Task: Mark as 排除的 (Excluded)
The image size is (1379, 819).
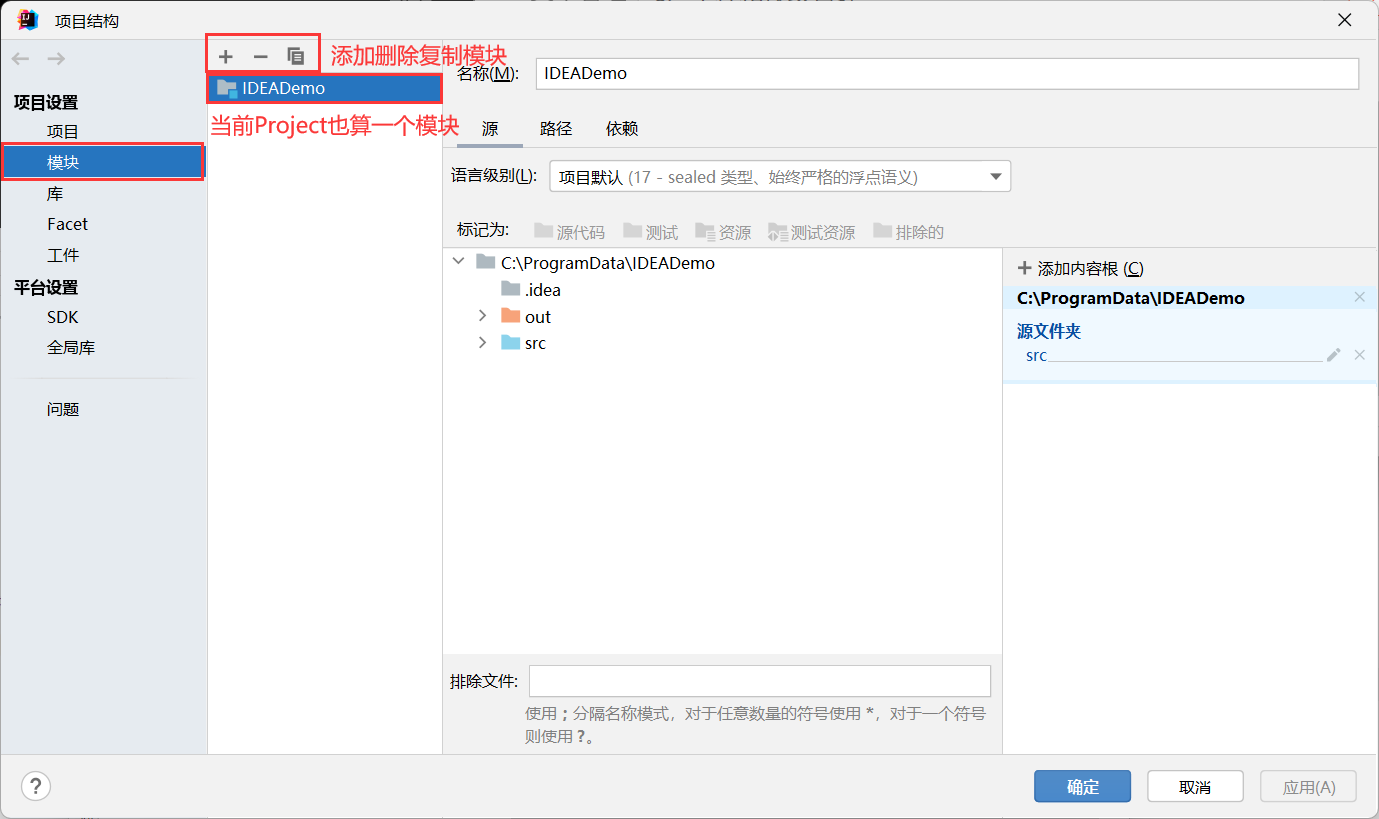Action: [x=908, y=232]
